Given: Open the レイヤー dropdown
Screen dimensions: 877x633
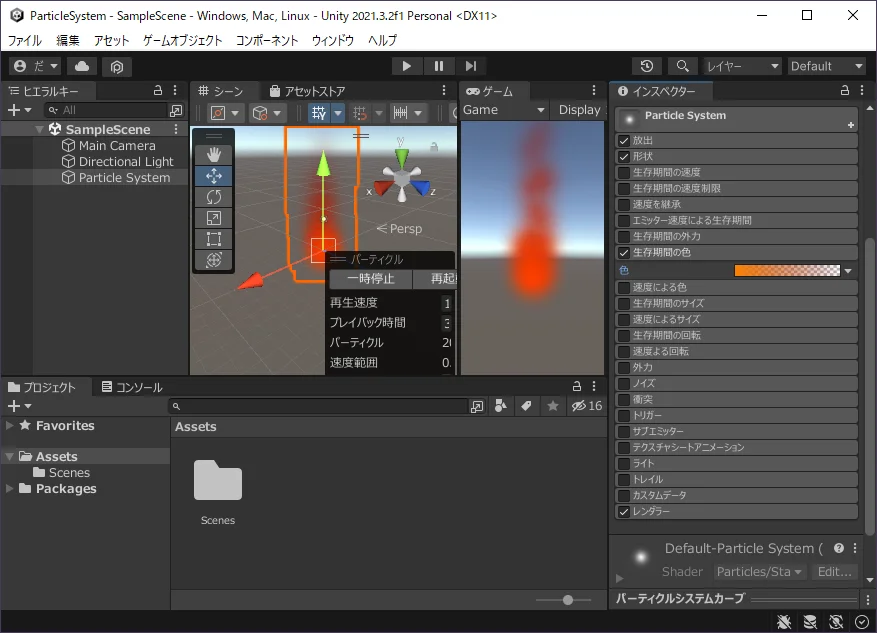Looking at the screenshot, I should 742,66.
